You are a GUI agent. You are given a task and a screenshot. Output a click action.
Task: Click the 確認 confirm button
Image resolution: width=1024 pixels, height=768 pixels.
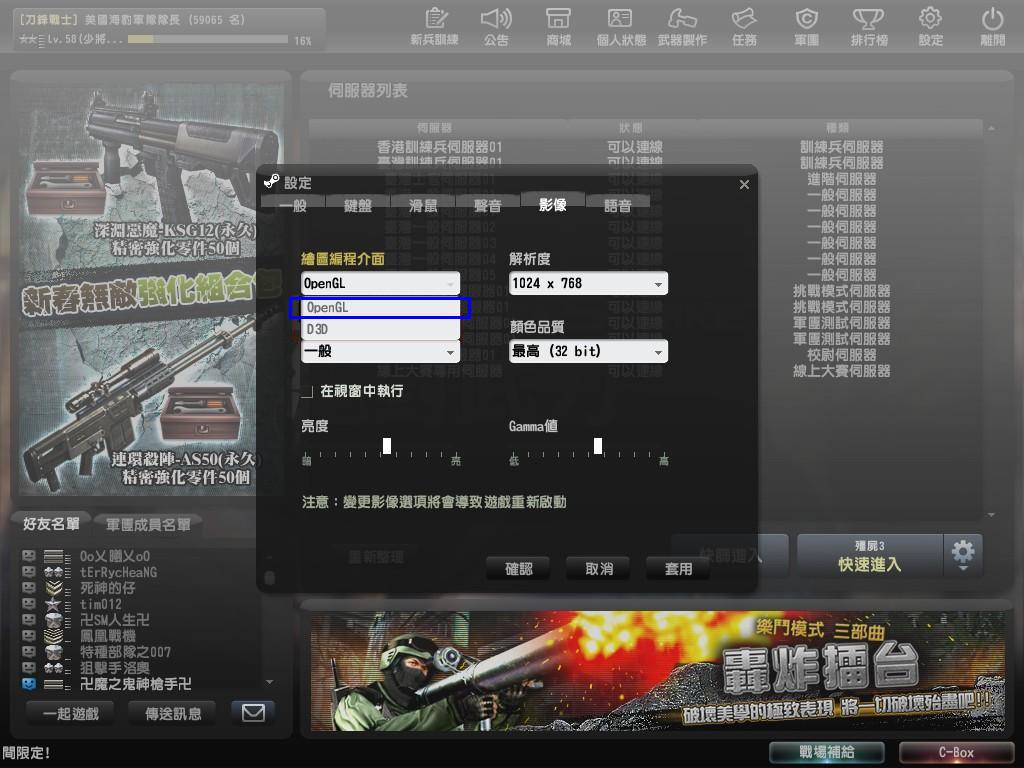click(x=519, y=569)
